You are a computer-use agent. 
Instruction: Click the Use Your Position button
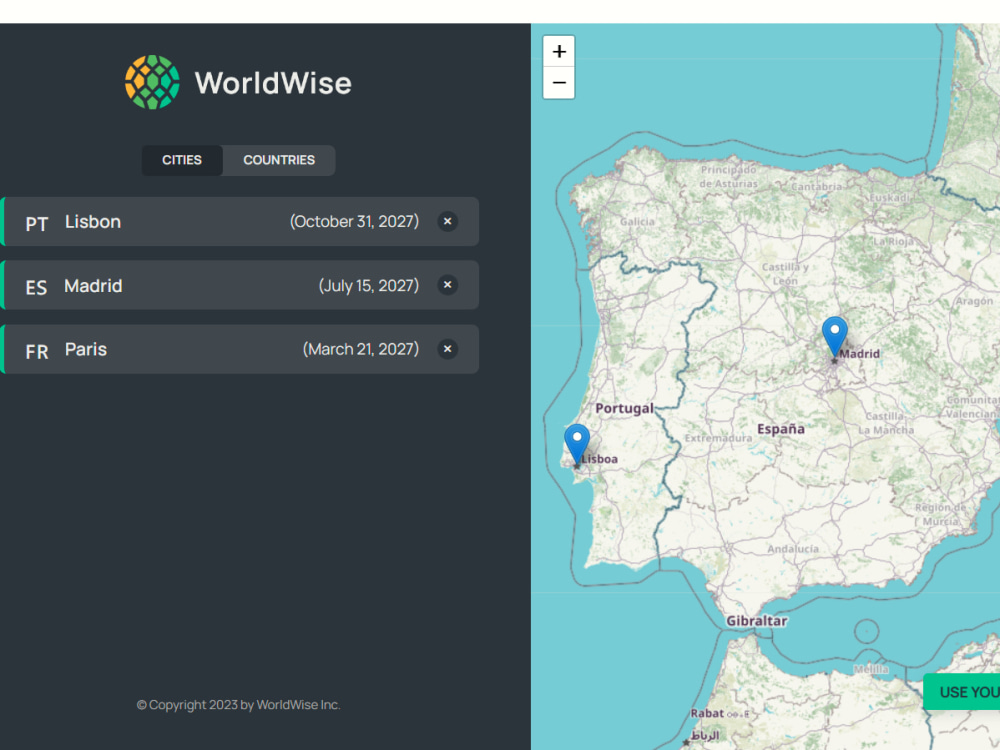coord(962,692)
